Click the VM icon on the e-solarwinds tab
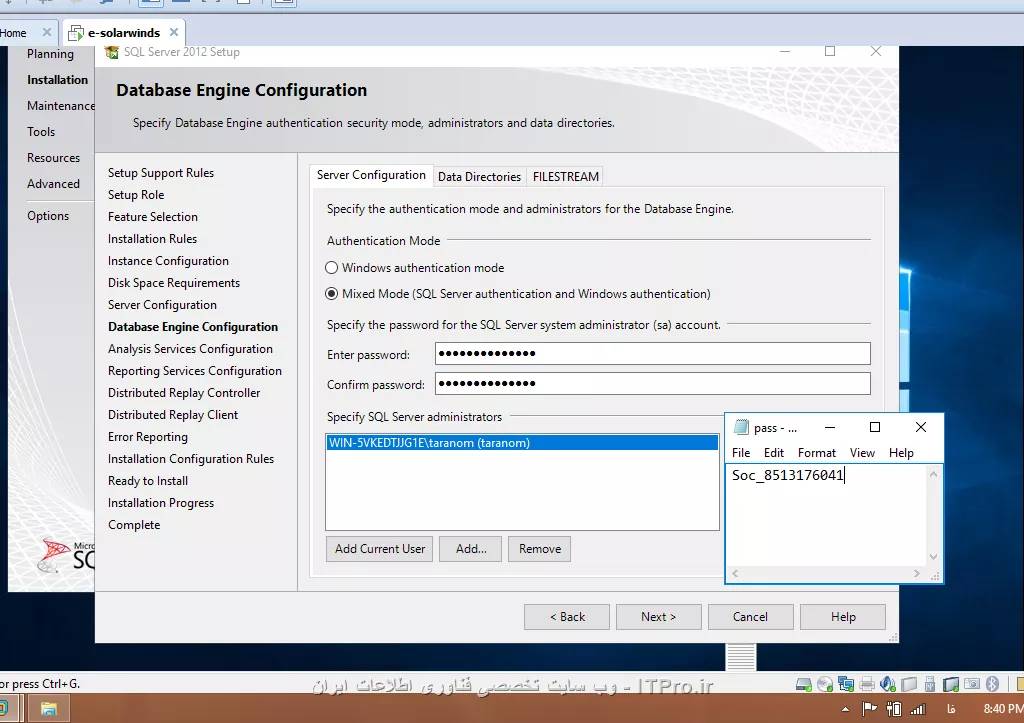Image resolution: width=1024 pixels, height=723 pixels. pos(76,33)
